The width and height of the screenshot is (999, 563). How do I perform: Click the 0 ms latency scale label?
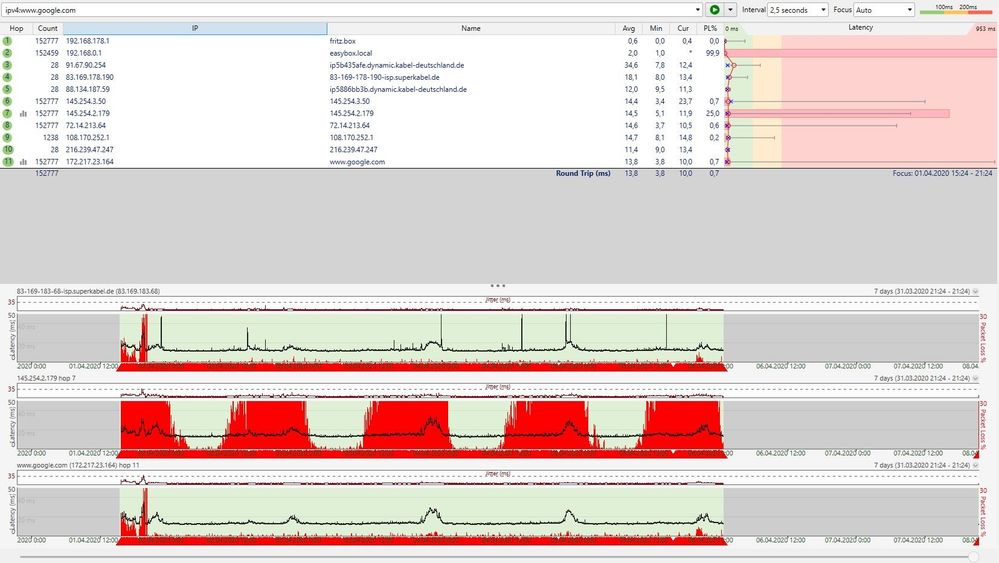click(731, 29)
